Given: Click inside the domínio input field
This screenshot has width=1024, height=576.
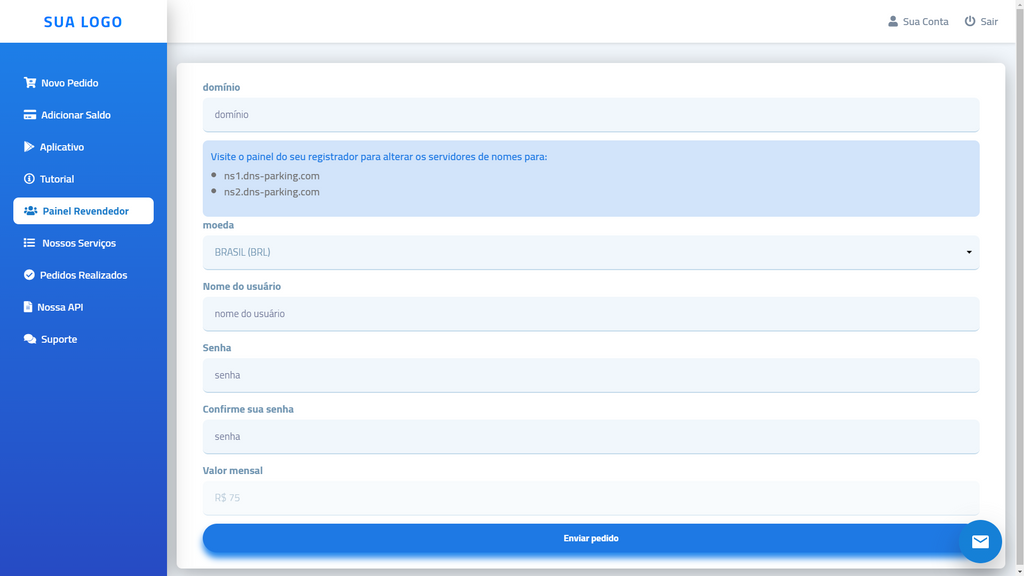Looking at the screenshot, I should (591, 114).
